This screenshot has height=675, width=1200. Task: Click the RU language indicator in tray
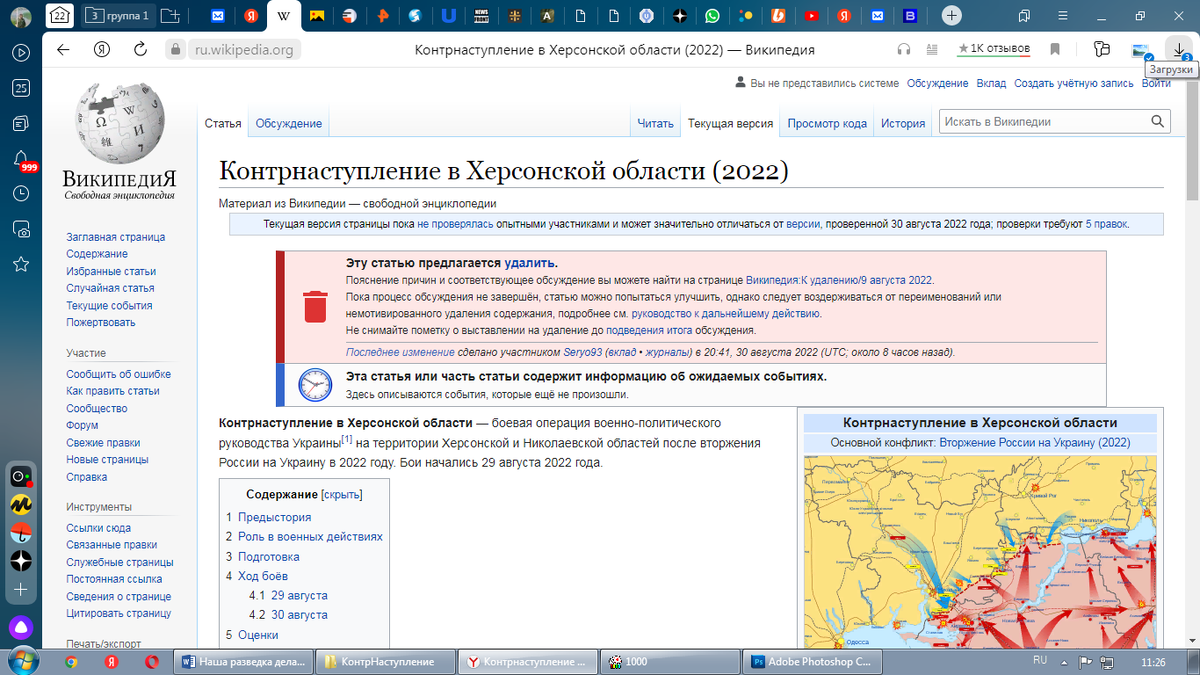click(1039, 661)
